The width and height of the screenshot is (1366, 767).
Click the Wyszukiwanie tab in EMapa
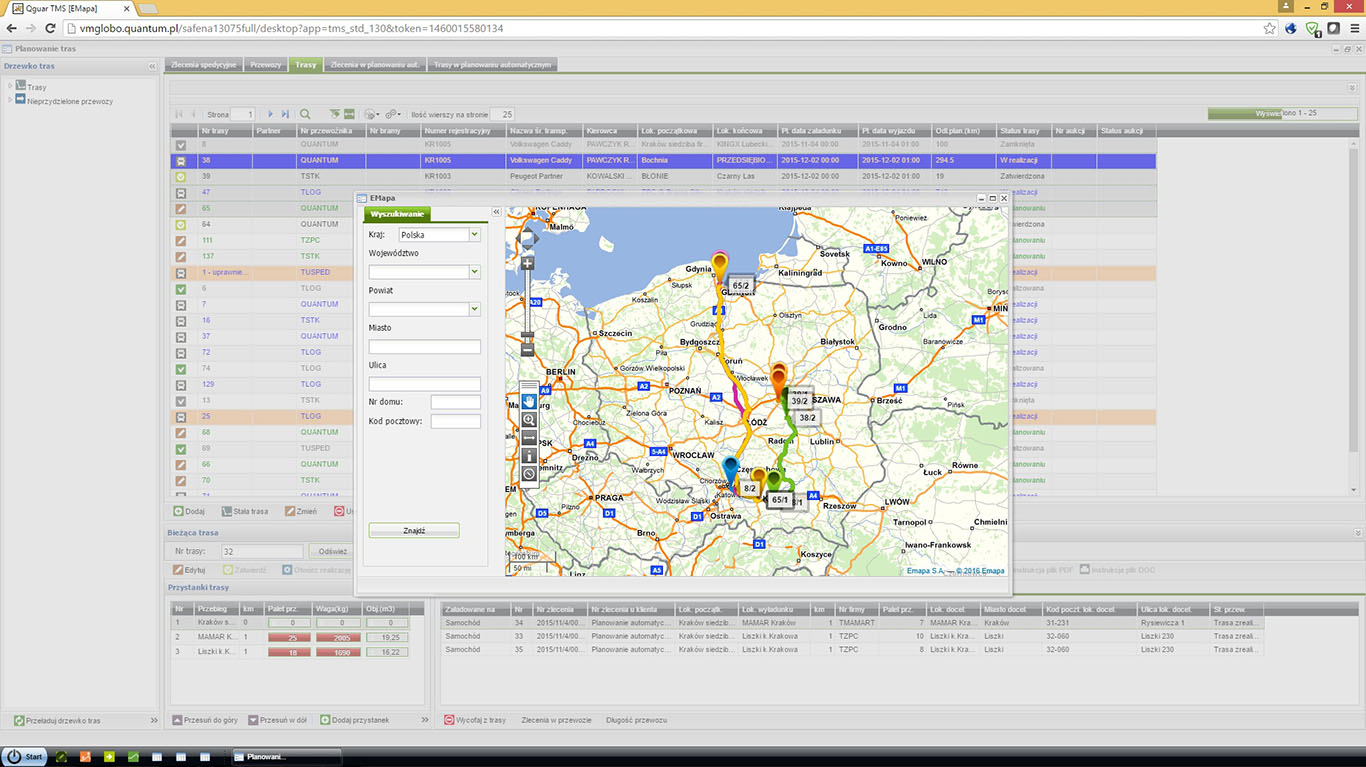397,214
